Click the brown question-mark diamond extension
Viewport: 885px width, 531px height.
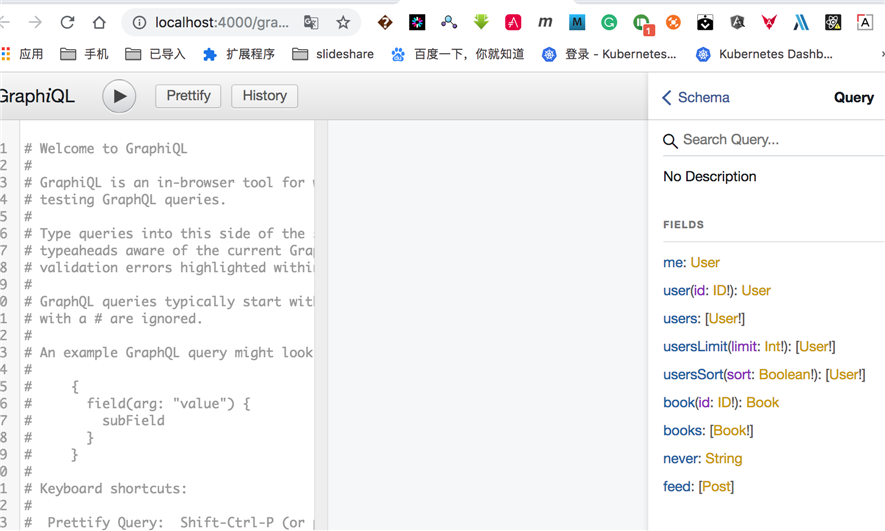(385, 23)
